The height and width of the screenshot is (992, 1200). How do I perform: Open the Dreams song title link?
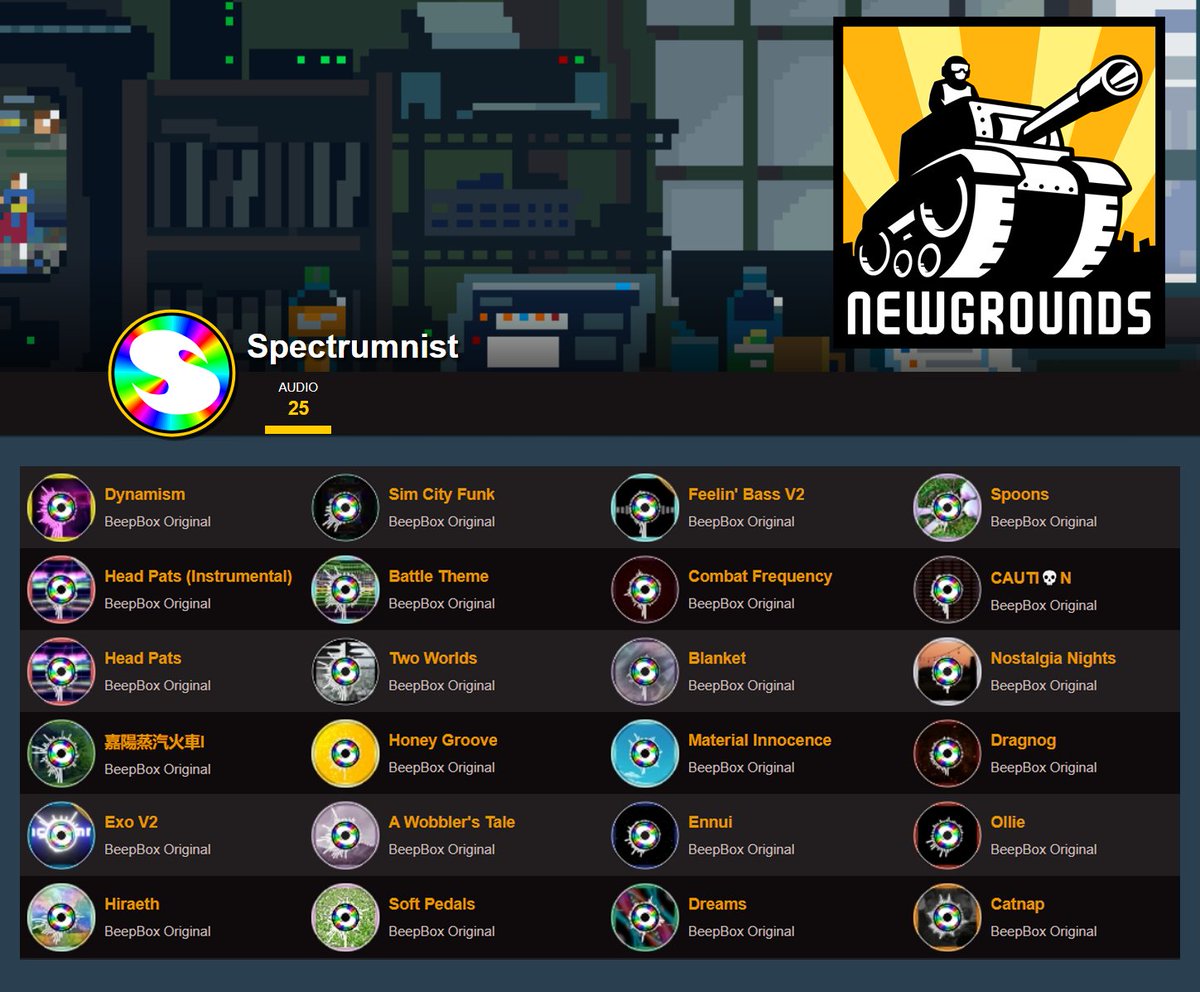717,904
